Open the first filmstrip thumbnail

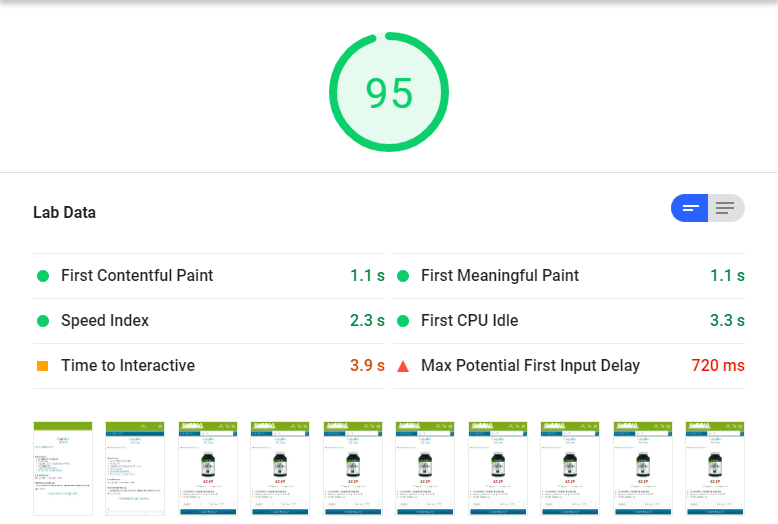pyautogui.click(x=62, y=468)
